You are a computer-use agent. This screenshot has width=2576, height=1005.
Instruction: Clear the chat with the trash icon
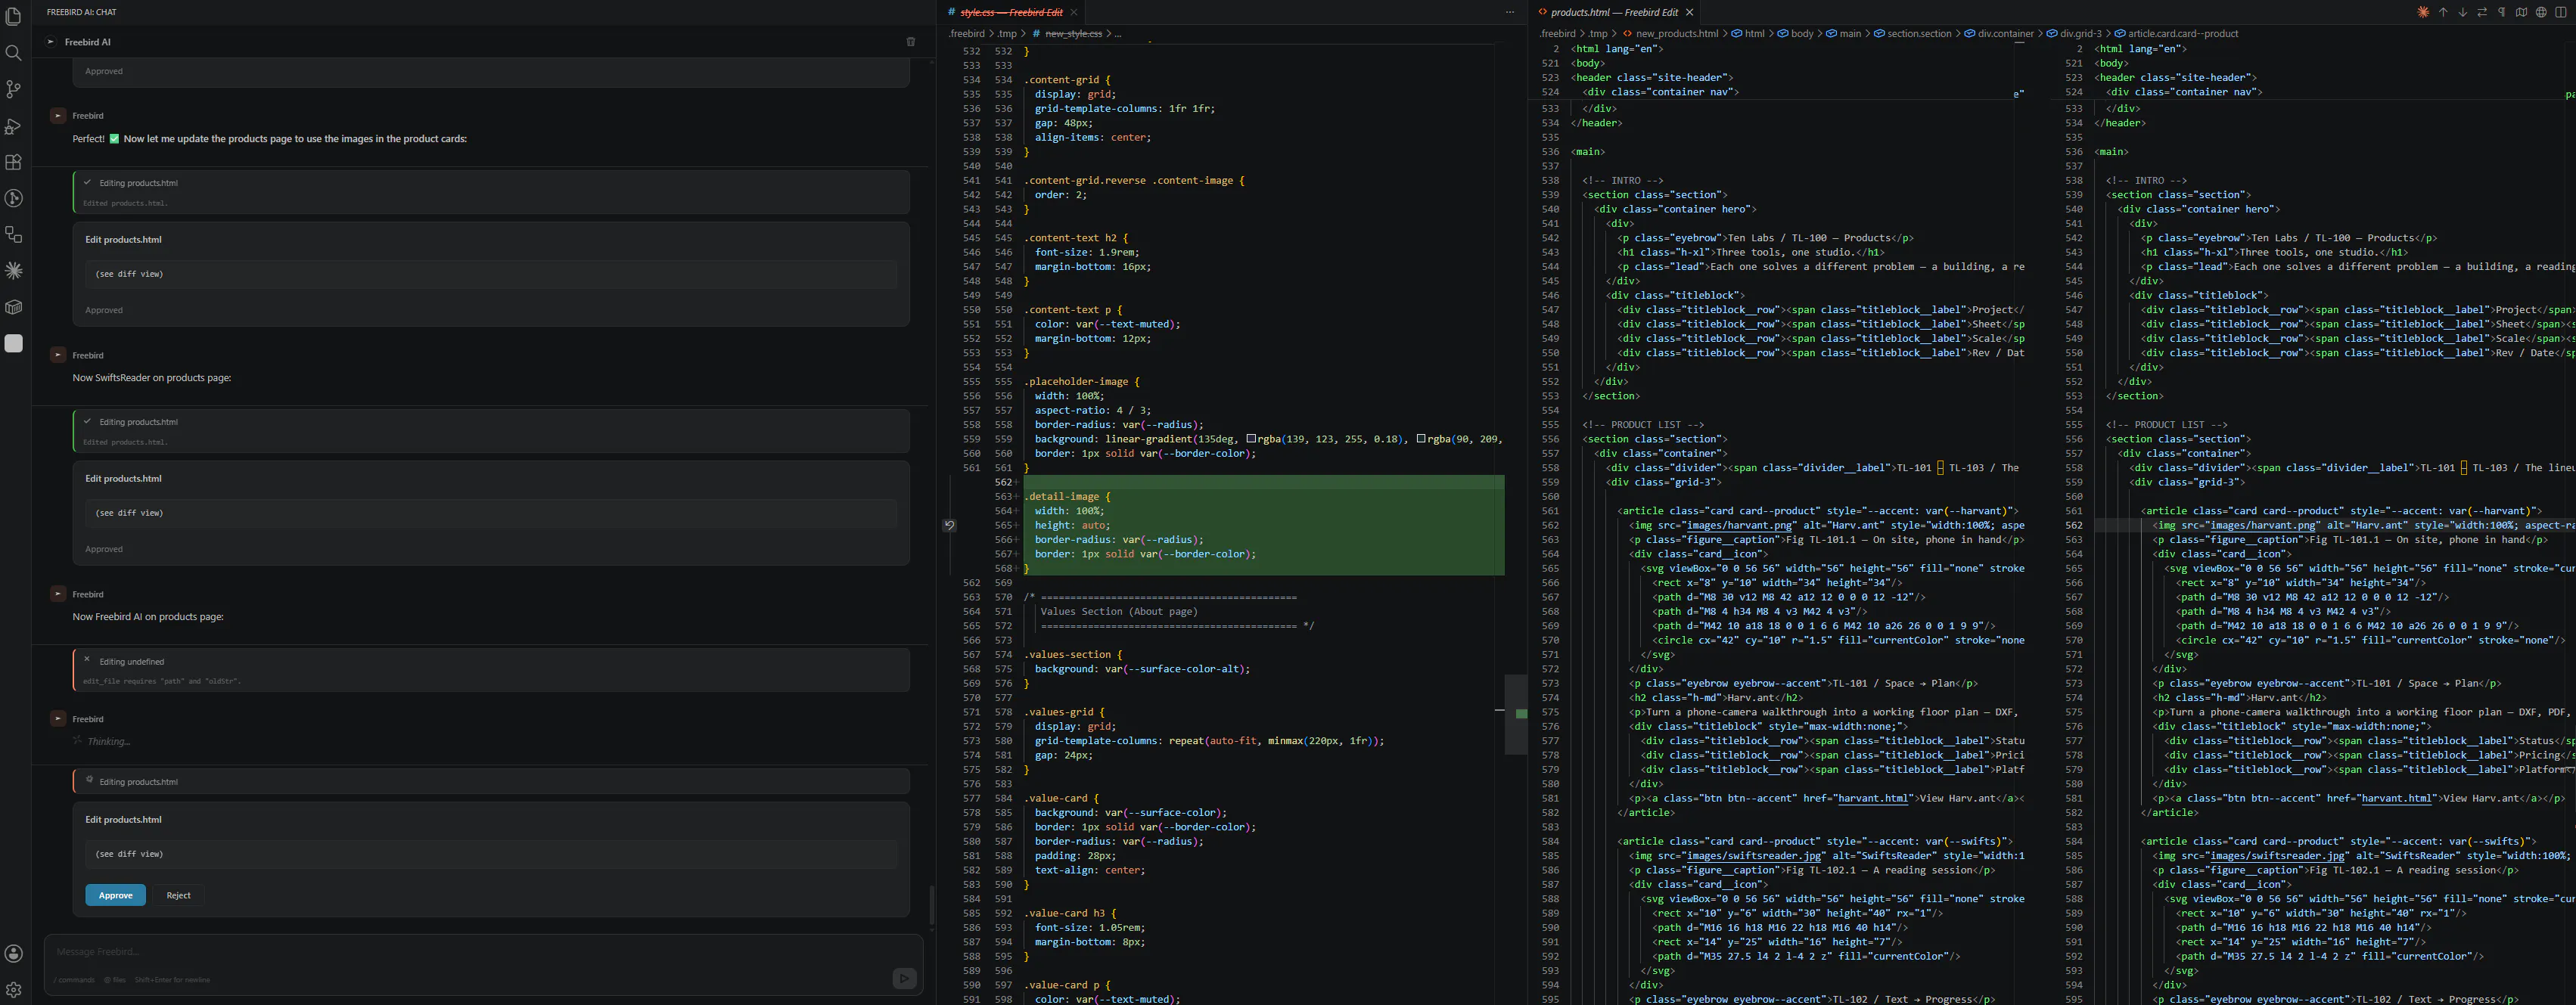click(x=910, y=42)
